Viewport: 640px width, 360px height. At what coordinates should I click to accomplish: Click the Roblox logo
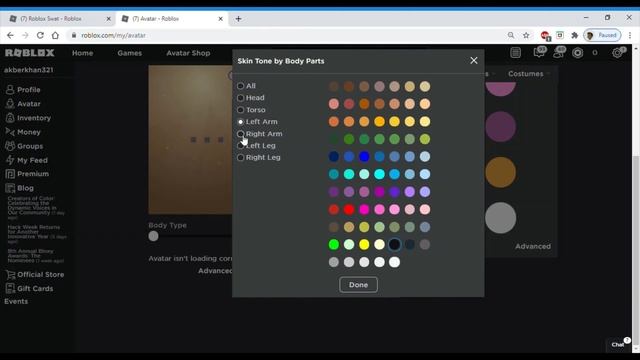(29, 53)
